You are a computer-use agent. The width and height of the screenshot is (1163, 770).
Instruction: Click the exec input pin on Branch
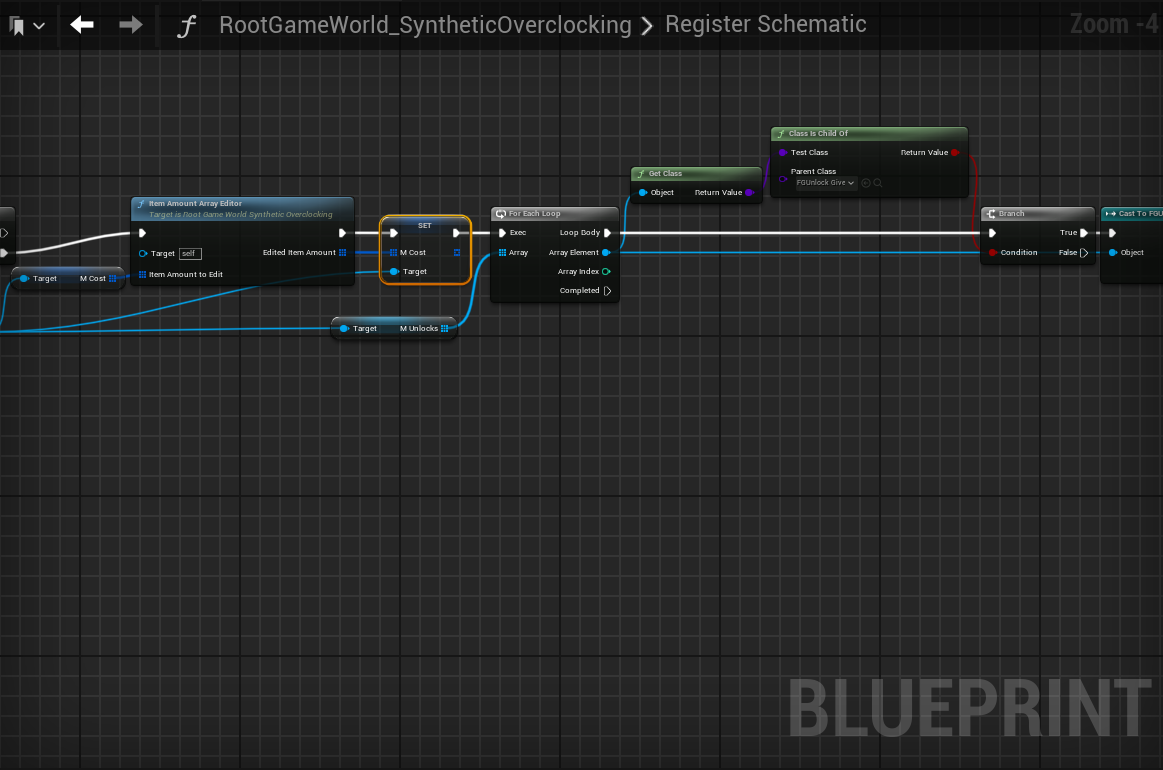(x=992, y=233)
